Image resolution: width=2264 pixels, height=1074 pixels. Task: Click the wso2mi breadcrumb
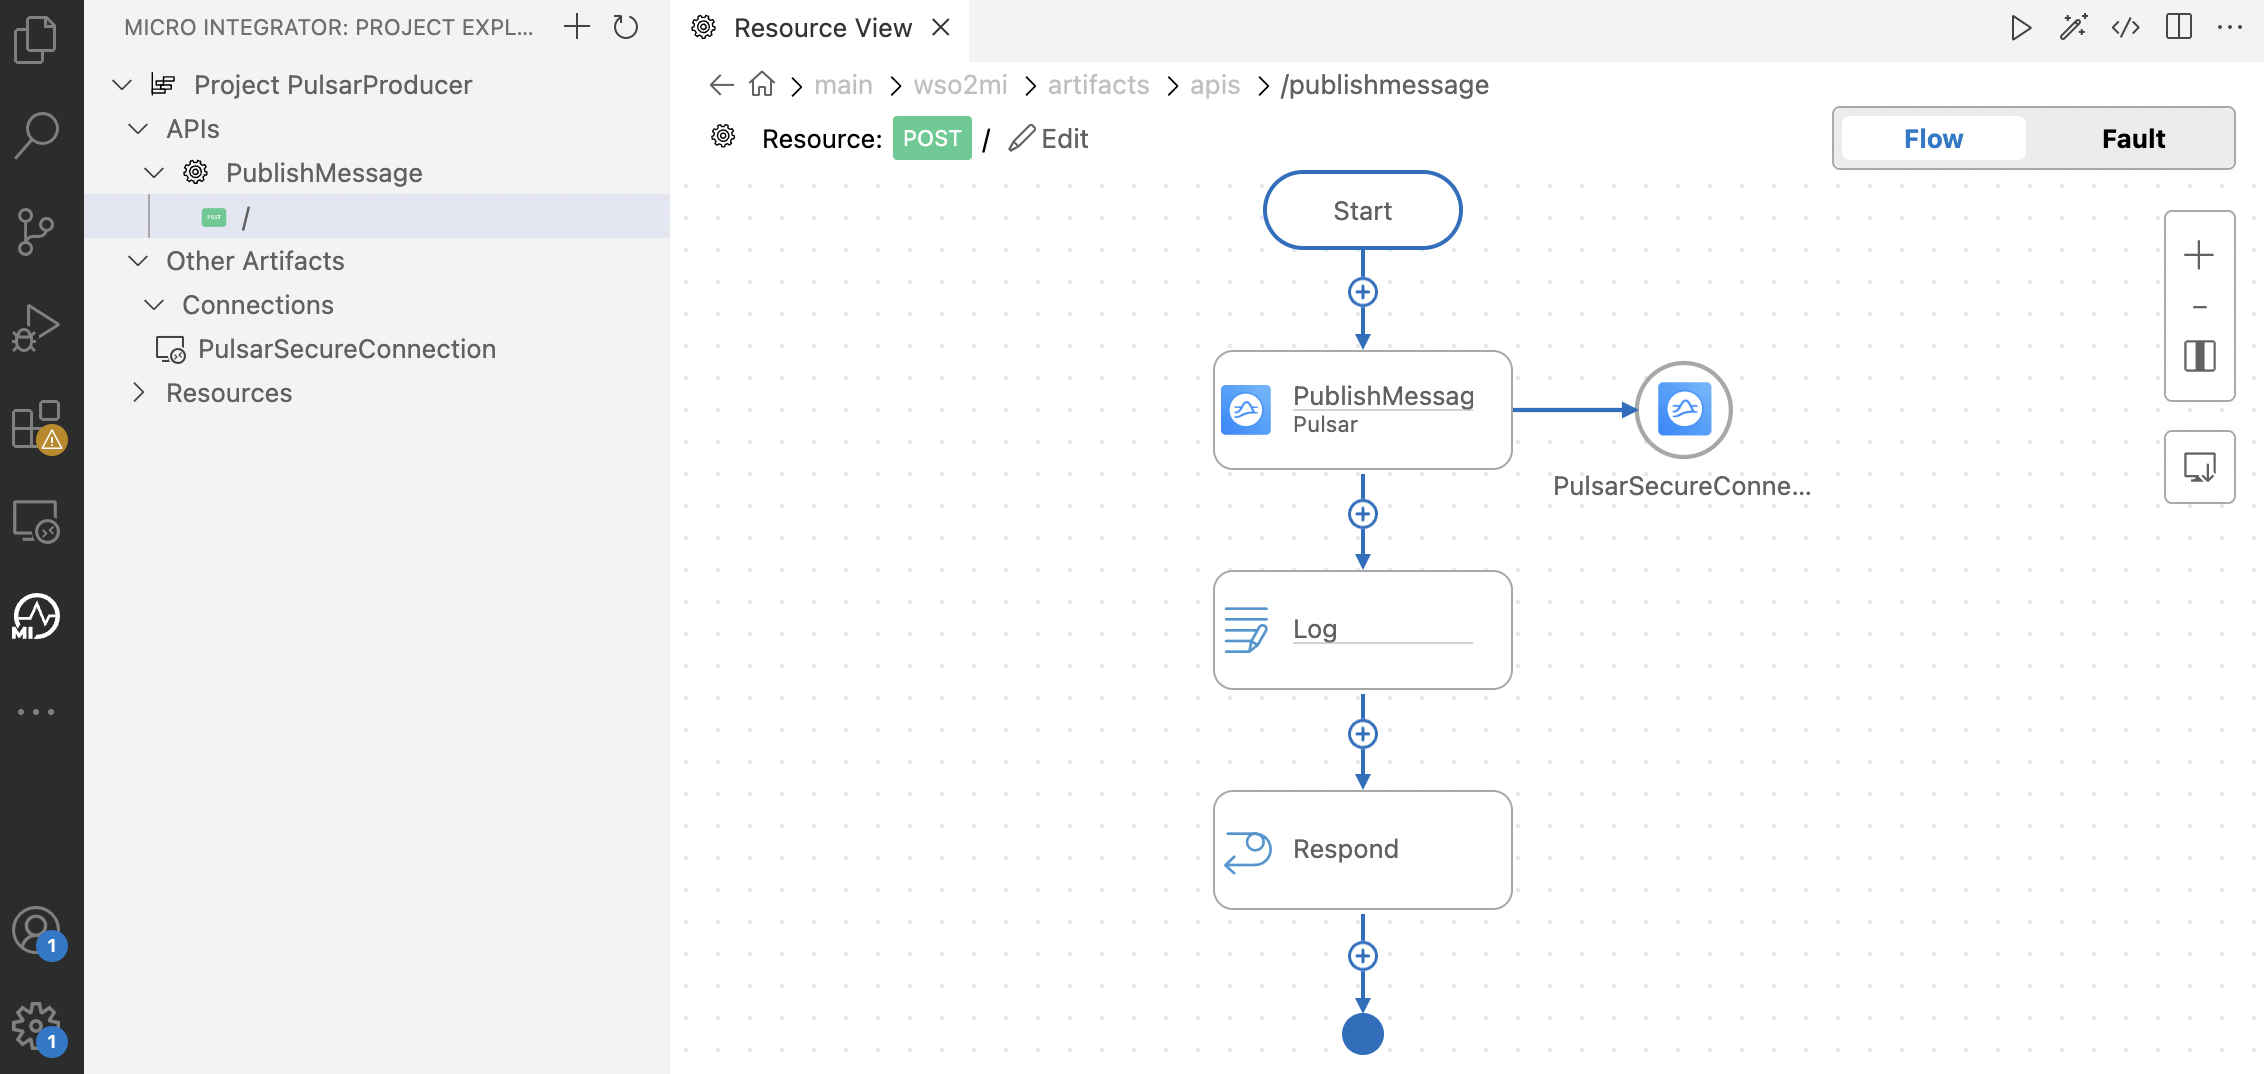(x=960, y=85)
